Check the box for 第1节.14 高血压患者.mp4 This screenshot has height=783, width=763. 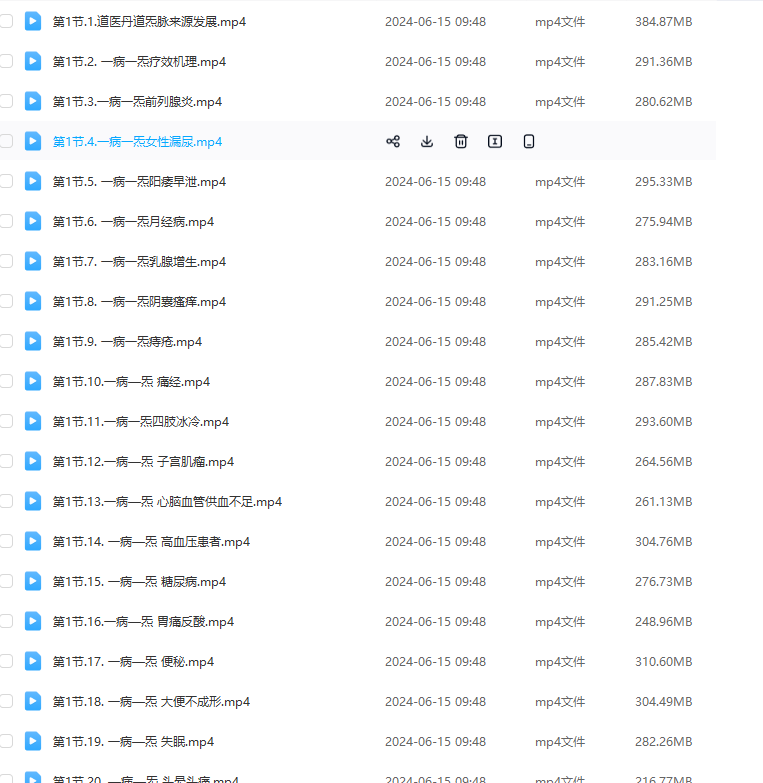tap(6, 541)
